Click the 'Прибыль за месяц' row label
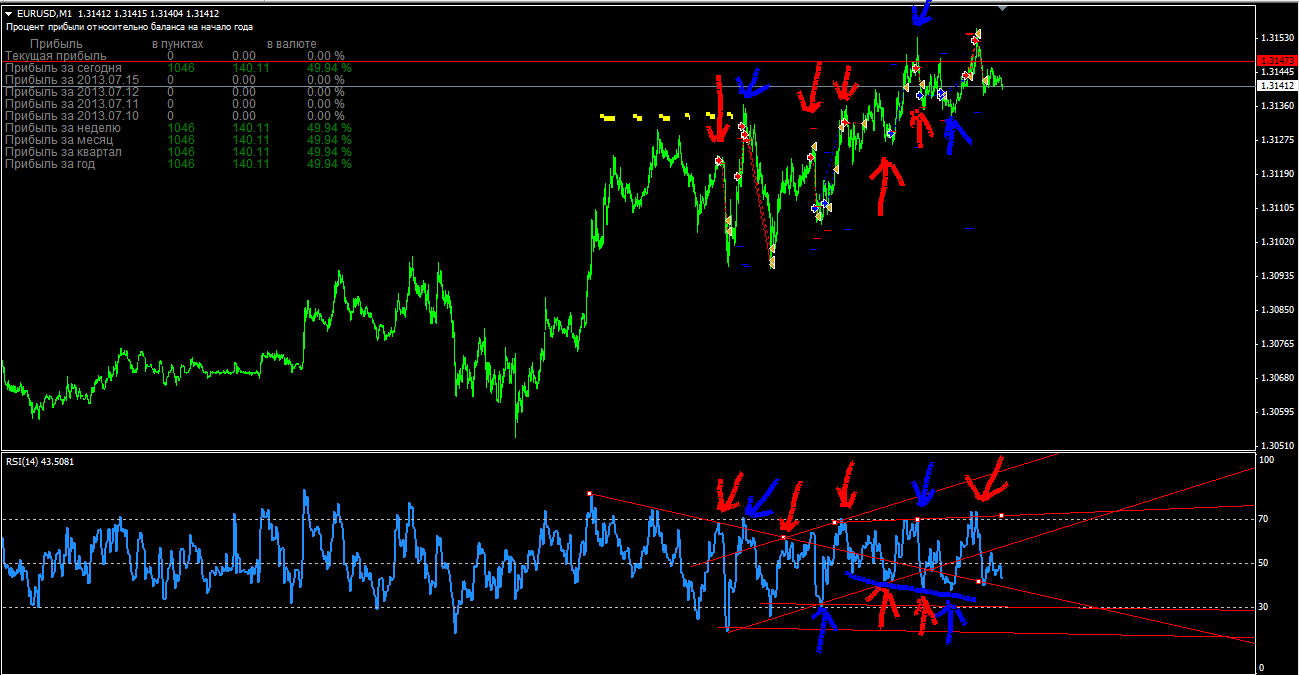Image resolution: width=1299 pixels, height=675 pixels. pyautogui.click(x=59, y=140)
